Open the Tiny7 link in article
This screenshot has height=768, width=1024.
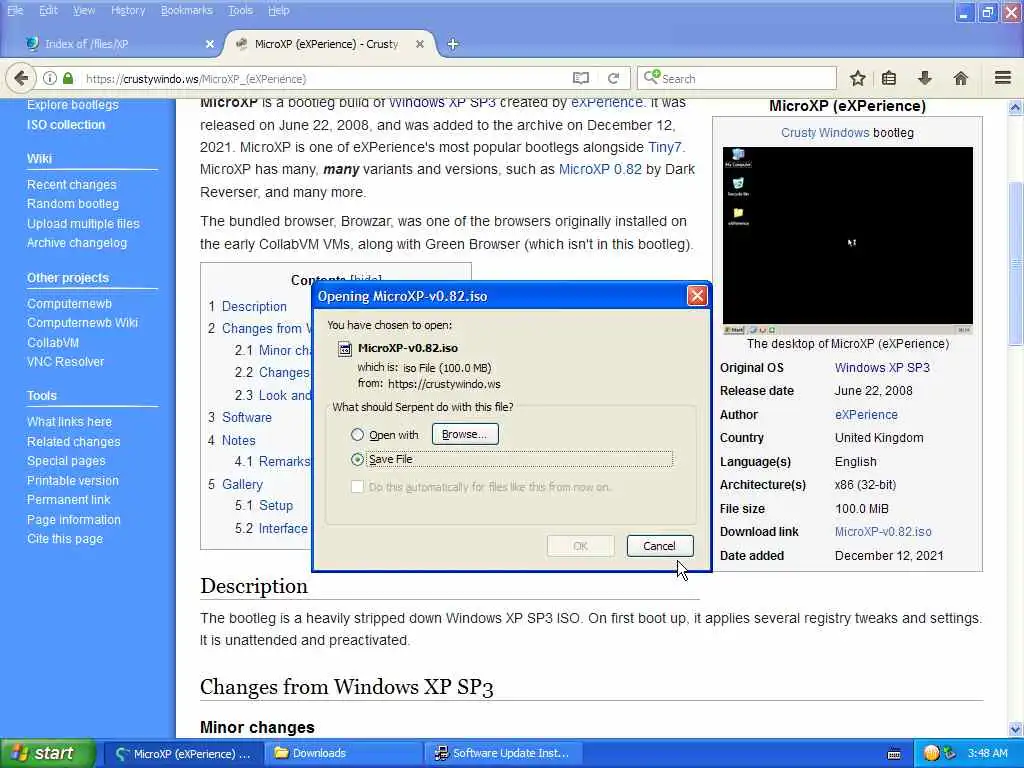click(x=664, y=147)
